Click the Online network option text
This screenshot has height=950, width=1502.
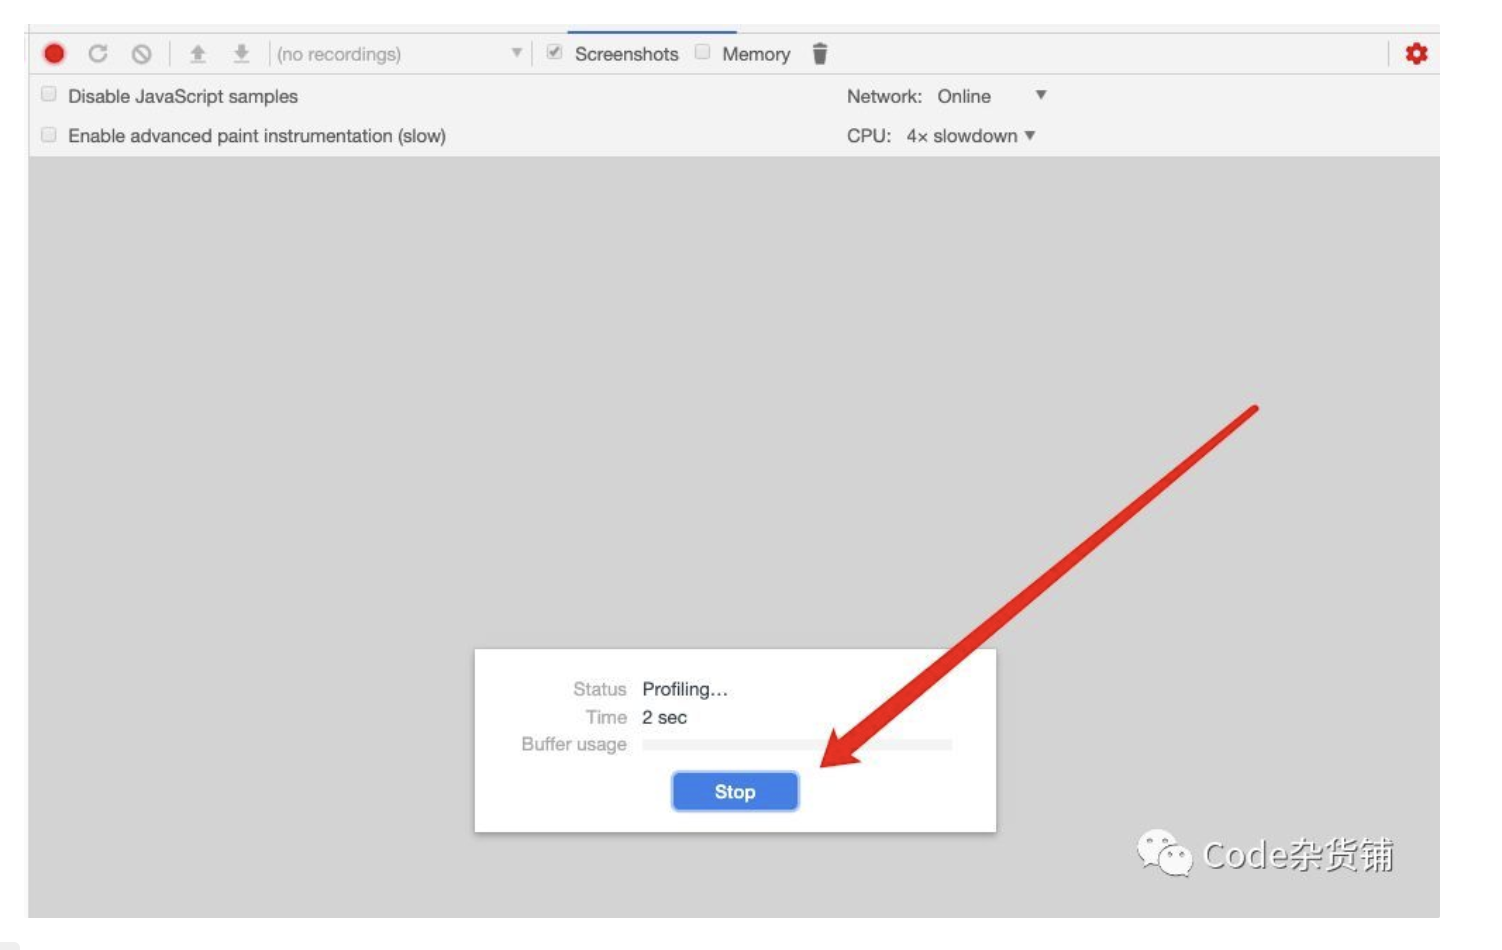tap(965, 96)
